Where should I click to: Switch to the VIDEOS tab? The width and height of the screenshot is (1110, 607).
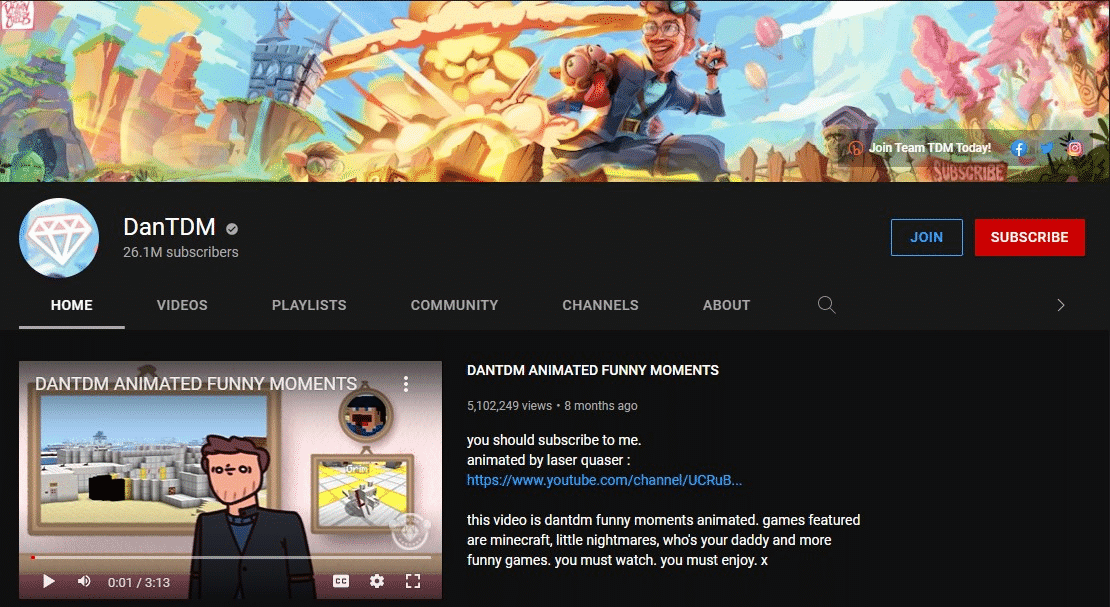coord(182,305)
